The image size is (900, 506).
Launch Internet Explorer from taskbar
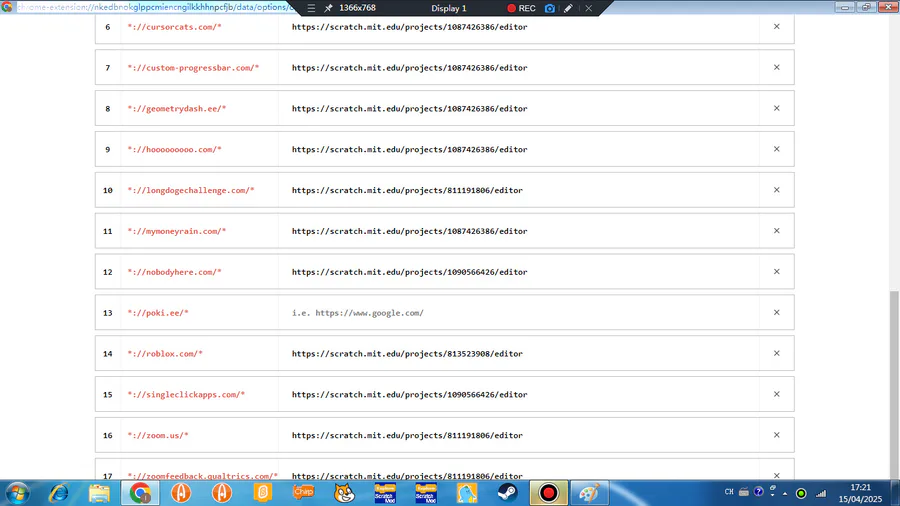coord(59,493)
